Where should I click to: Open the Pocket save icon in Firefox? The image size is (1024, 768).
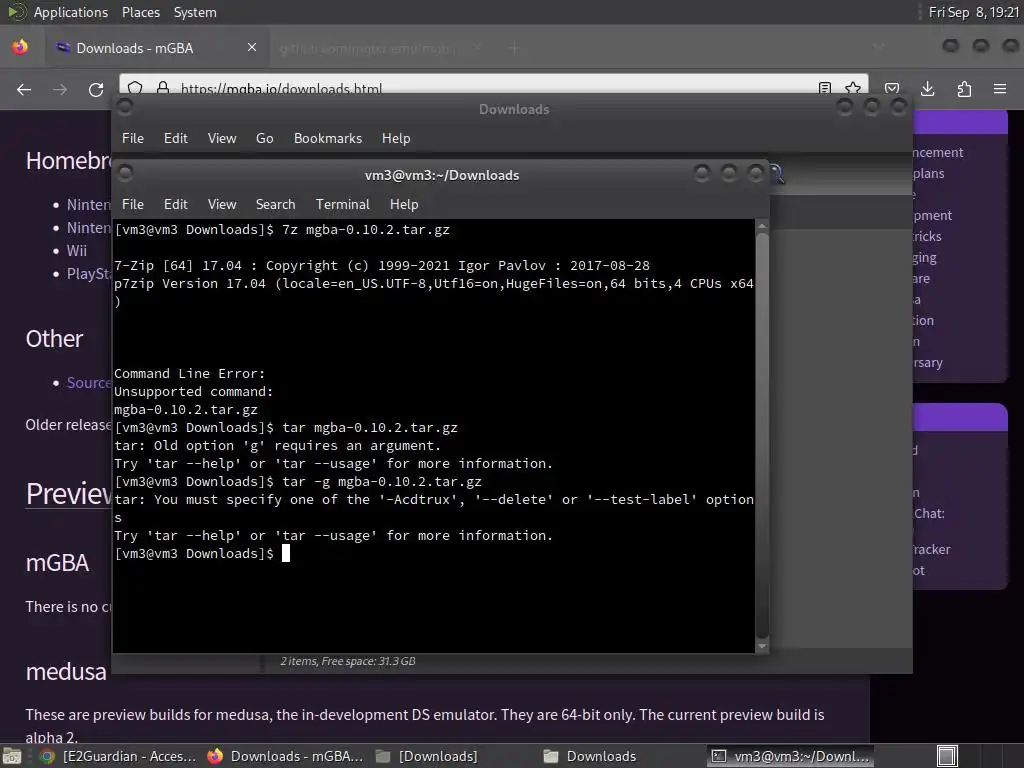[x=892, y=89]
